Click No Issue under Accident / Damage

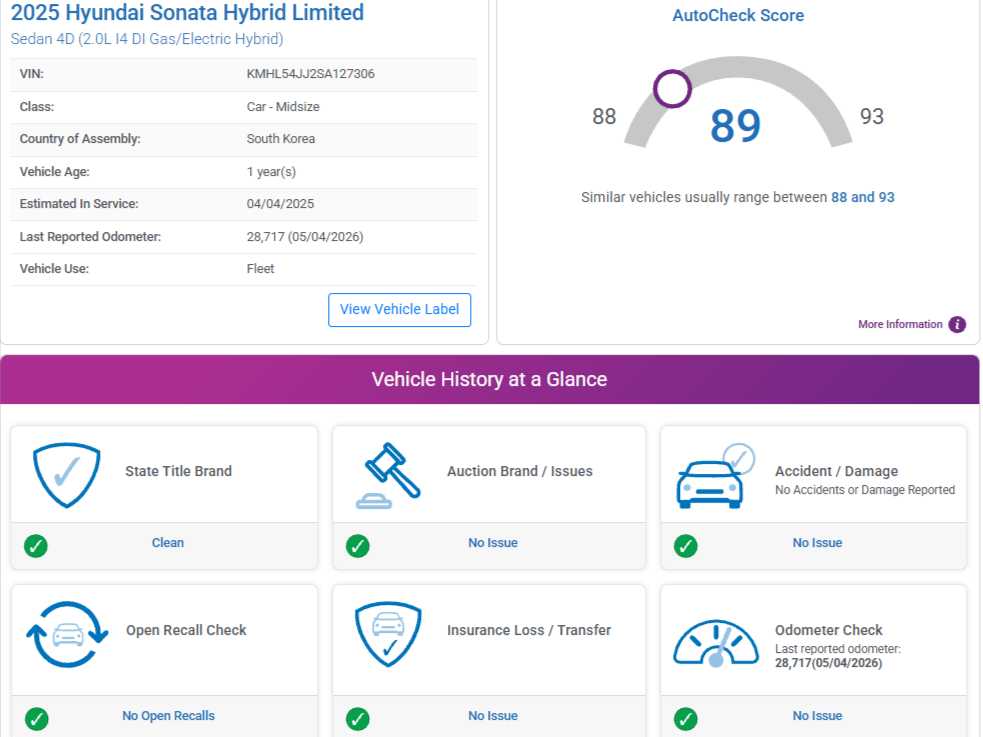coord(817,543)
